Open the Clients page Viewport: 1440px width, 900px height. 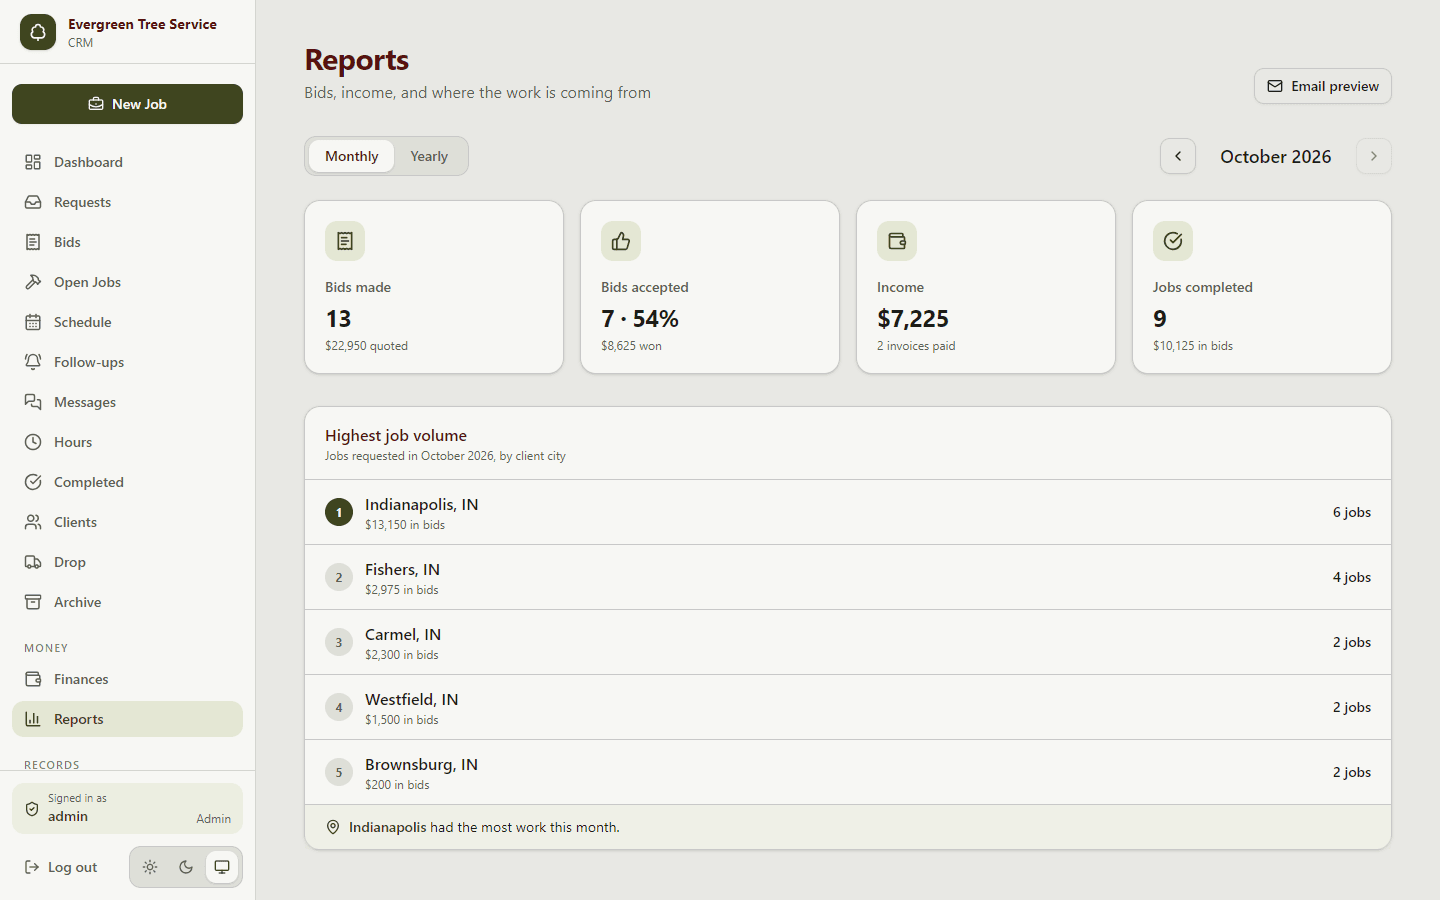point(127,522)
